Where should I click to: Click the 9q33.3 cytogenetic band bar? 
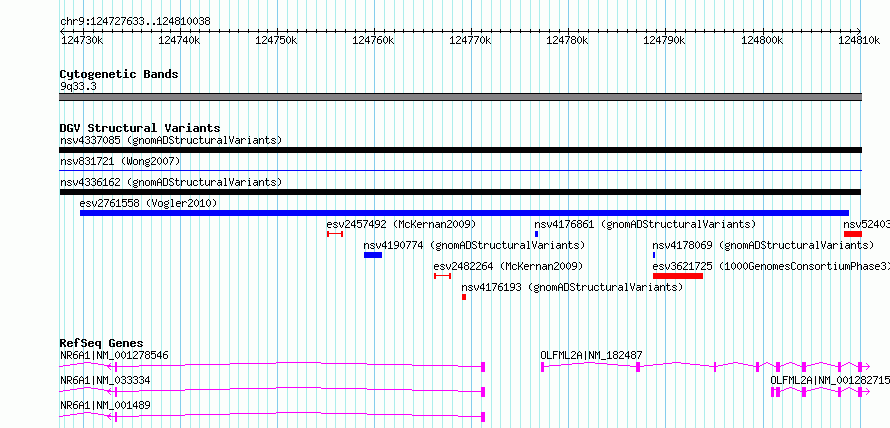click(x=460, y=97)
